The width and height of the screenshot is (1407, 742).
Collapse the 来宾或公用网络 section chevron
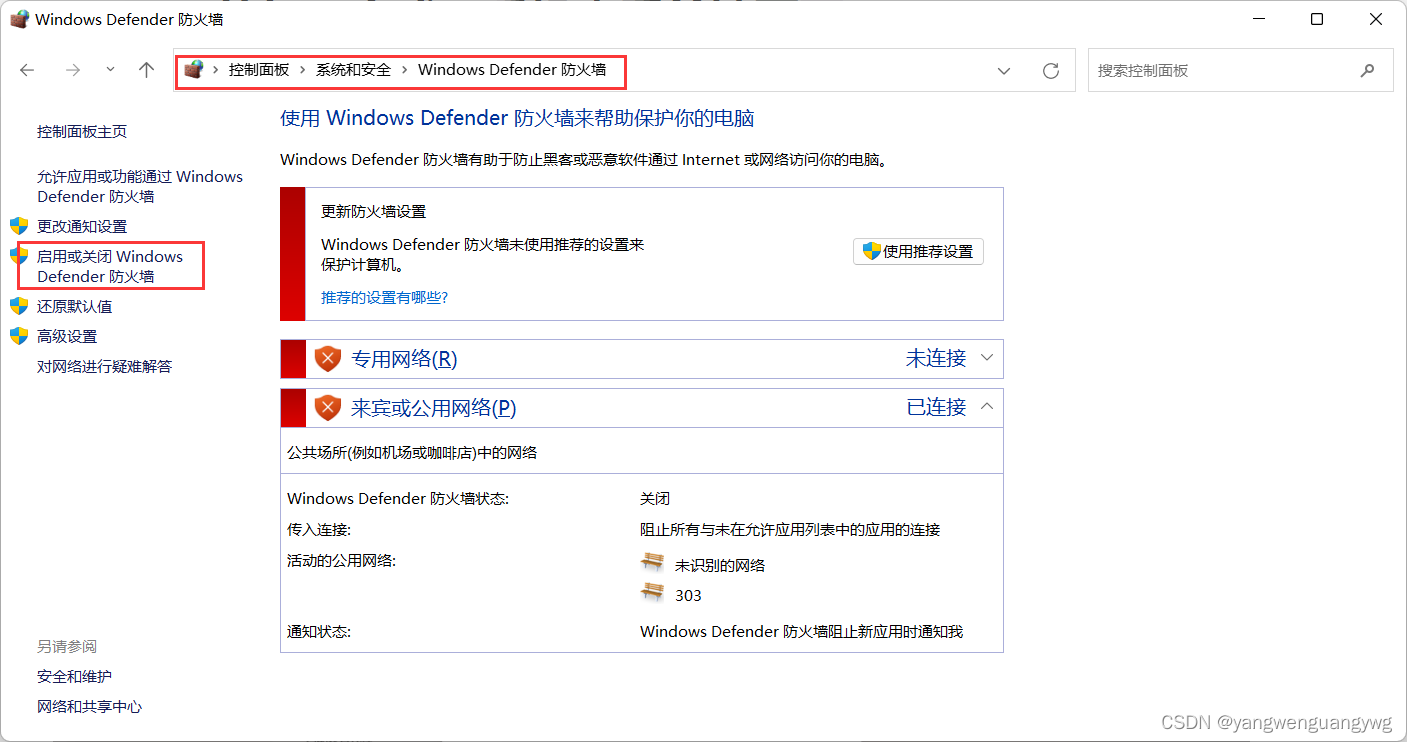[987, 407]
